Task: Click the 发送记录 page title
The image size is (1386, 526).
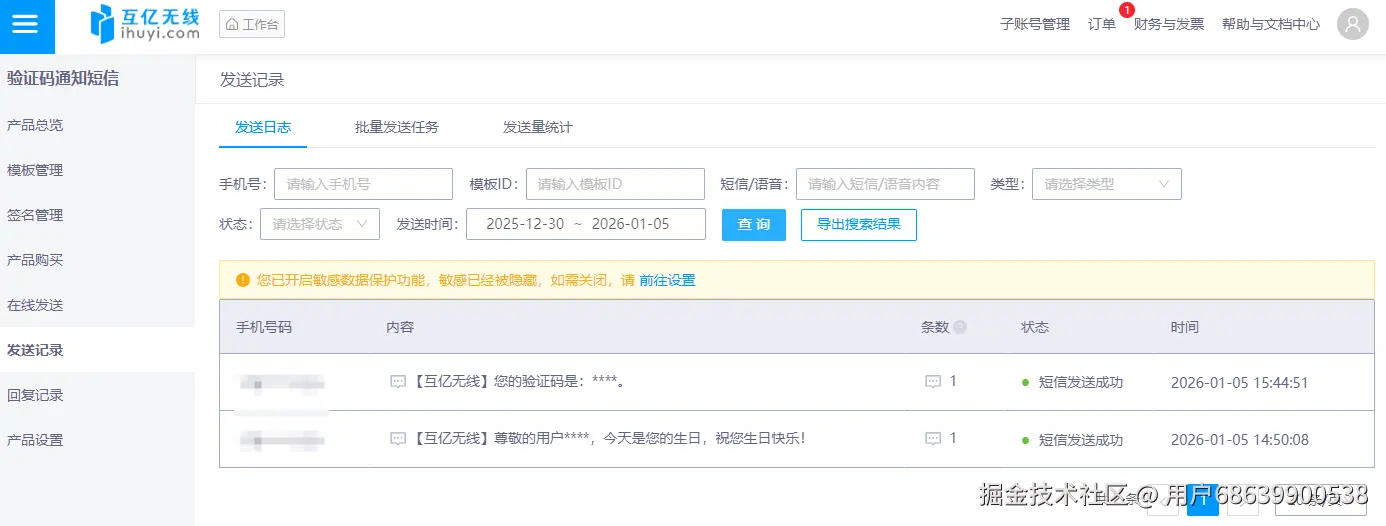Action: click(x=252, y=80)
